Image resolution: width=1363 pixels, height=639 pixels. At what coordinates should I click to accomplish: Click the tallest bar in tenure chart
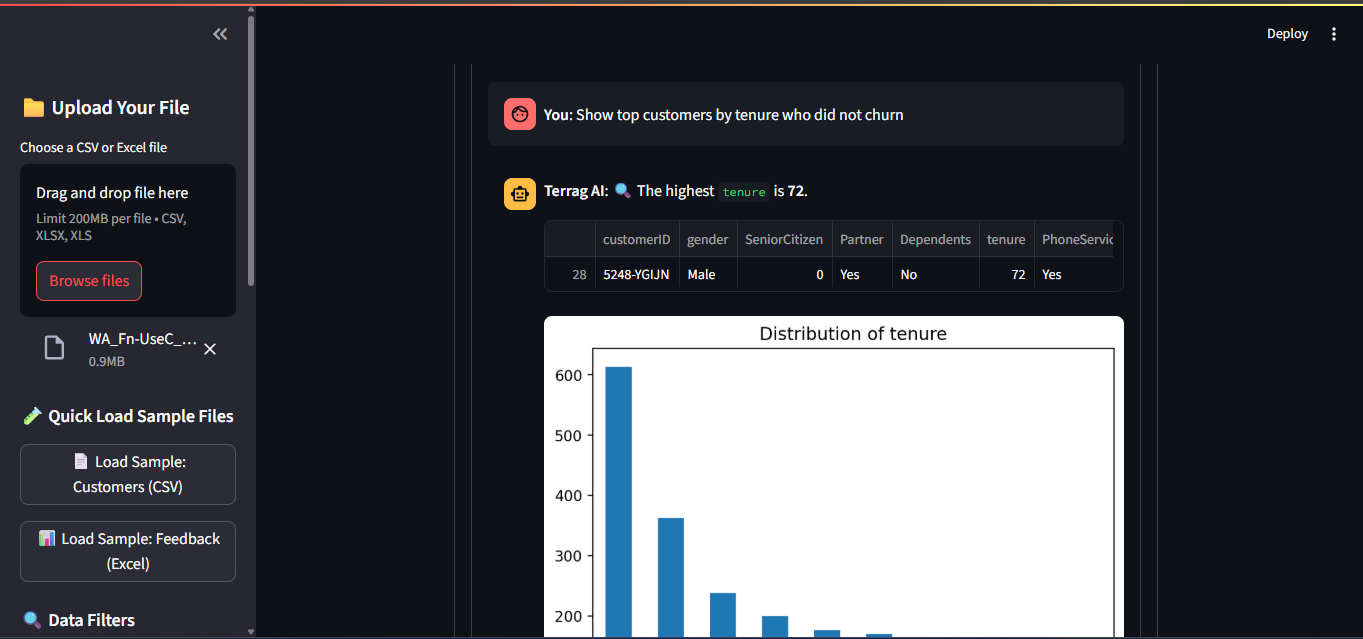[x=618, y=500]
